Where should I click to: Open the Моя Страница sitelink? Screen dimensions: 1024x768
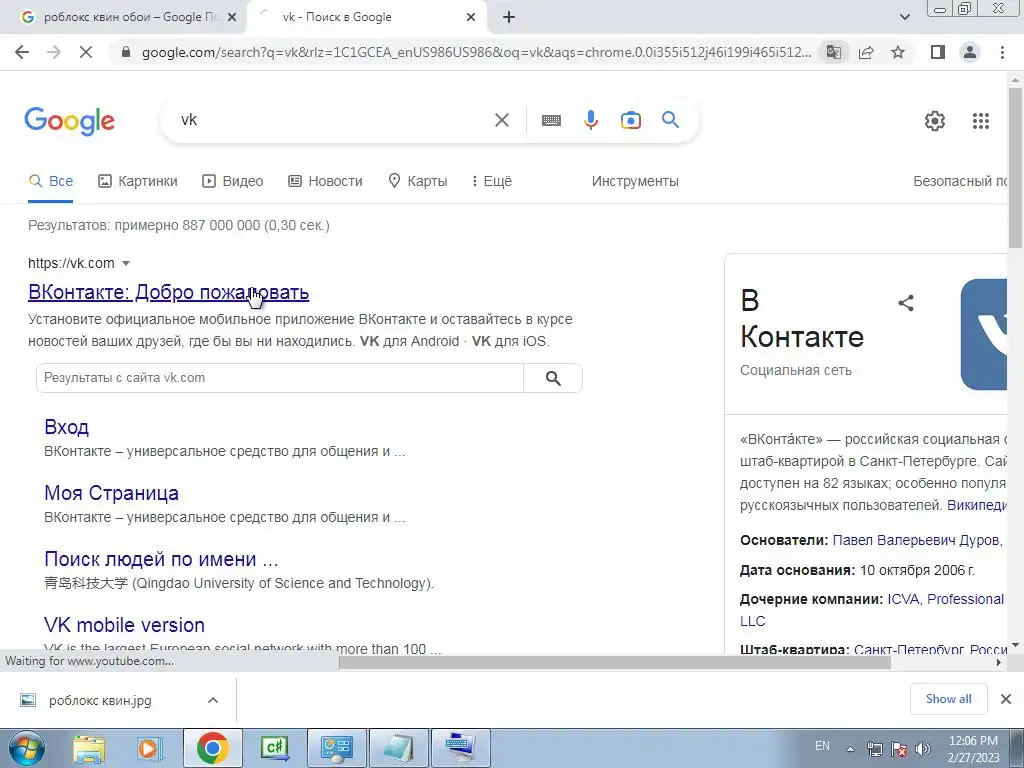click(111, 493)
